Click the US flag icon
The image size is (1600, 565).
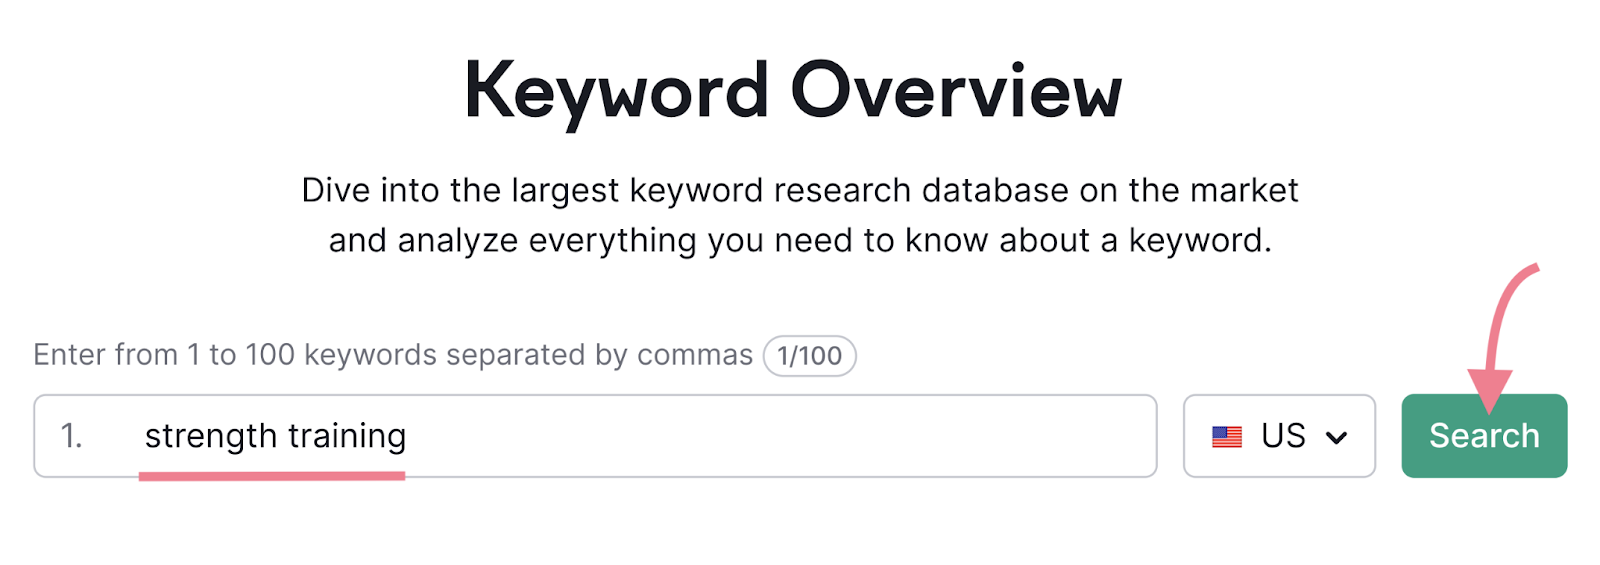point(1226,437)
